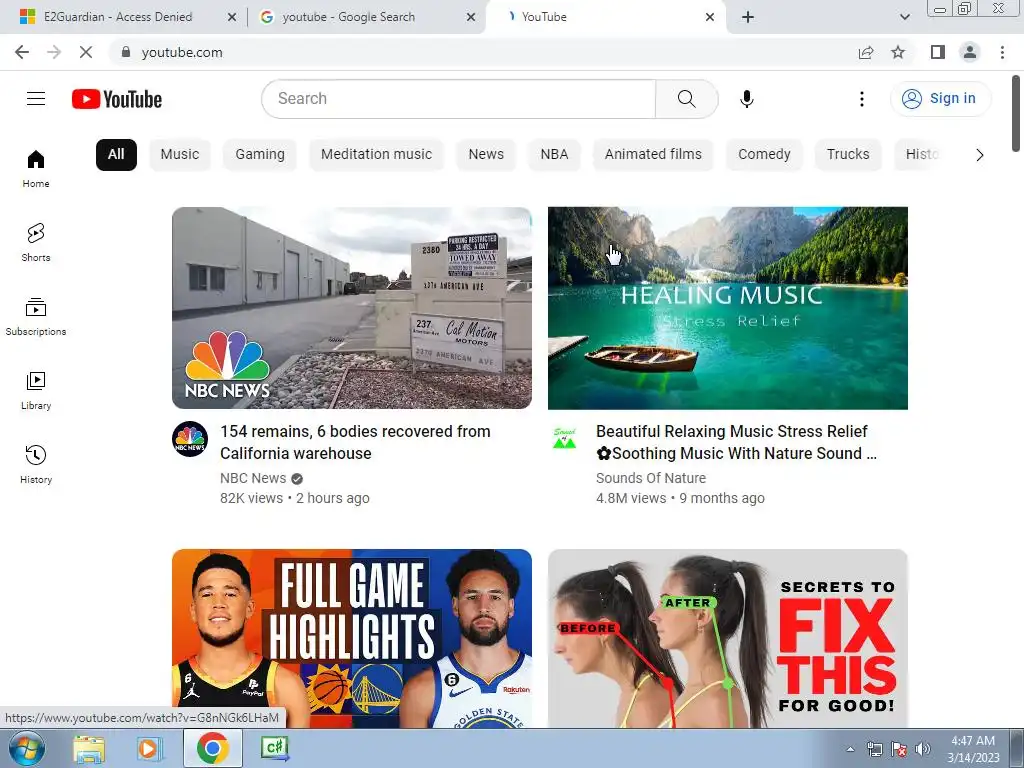Click the page vertical scrollbar thumb
This screenshot has height=768, width=1024.
pos(1016,114)
